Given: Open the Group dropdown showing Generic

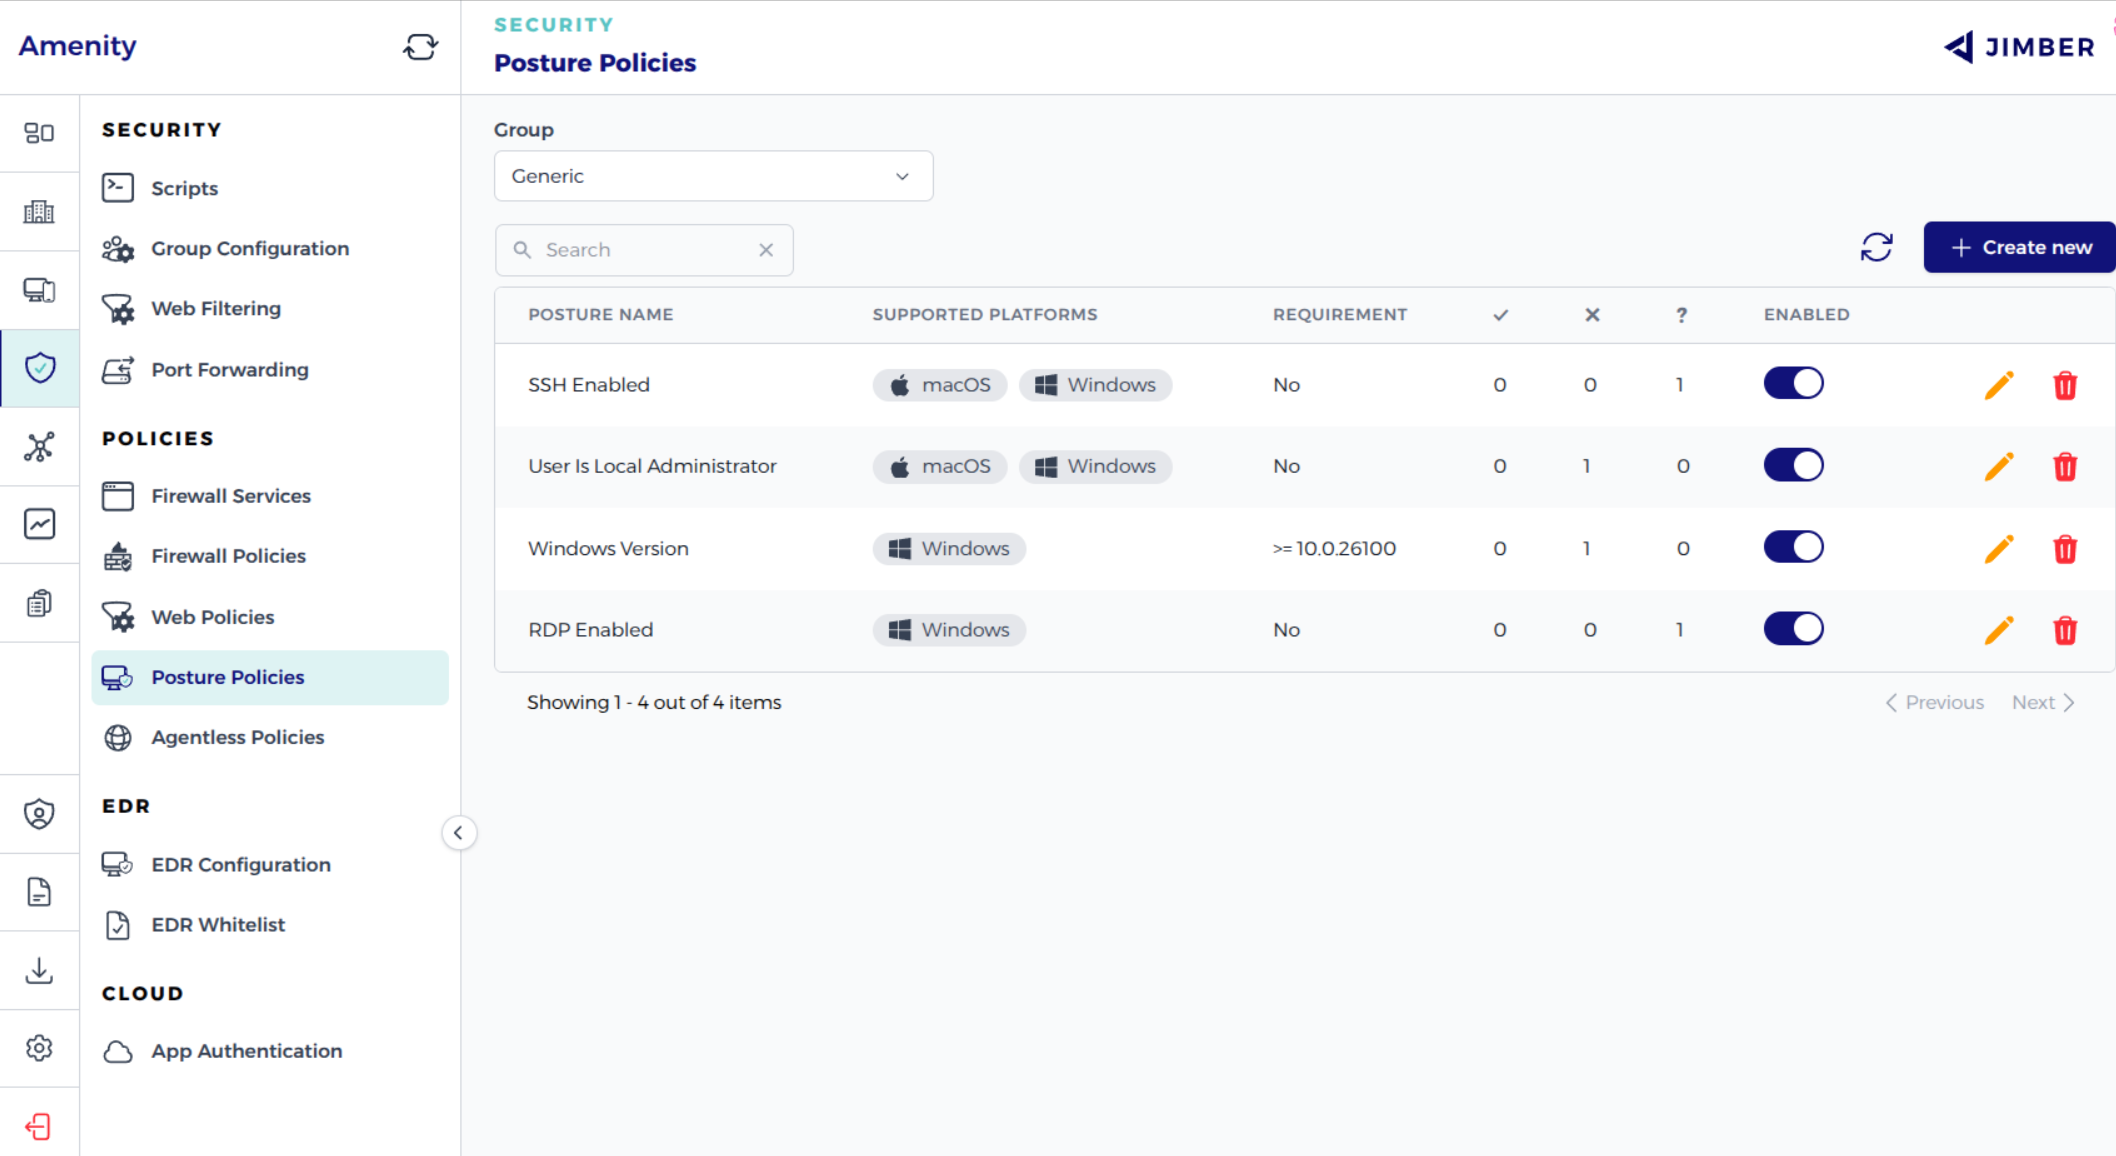Looking at the screenshot, I should pos(713,176).
